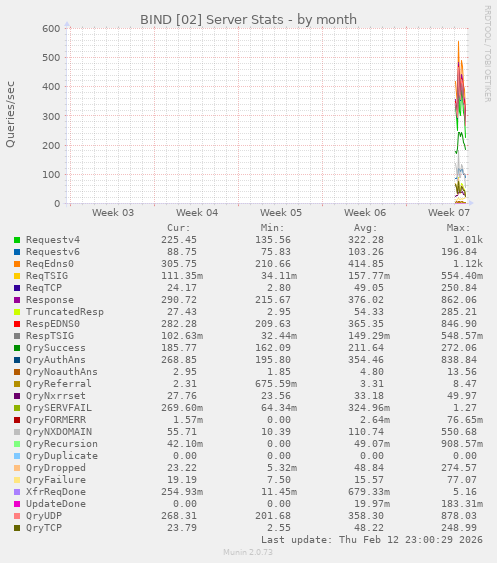Screen dimensions: 497x563
Task: Click the QryNXDOMAIN legend swatch
Action: [x=17, y=432]
